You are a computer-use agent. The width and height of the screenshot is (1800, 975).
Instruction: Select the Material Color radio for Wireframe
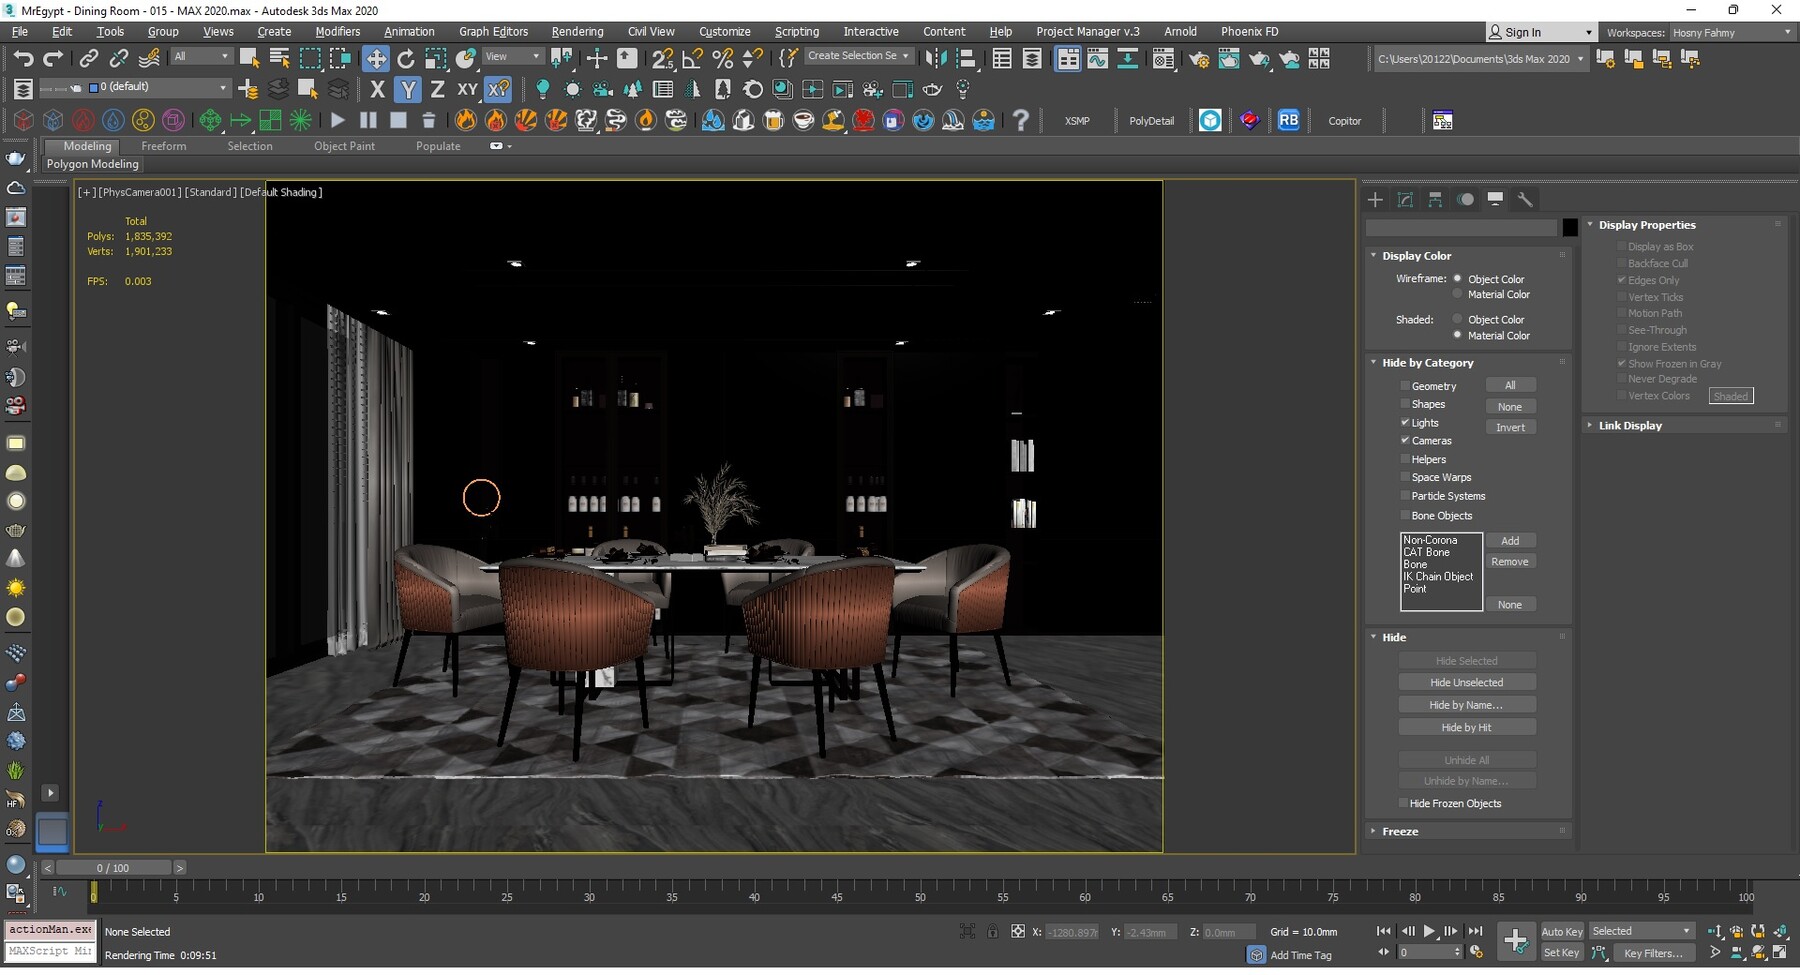pos(1458,294)
